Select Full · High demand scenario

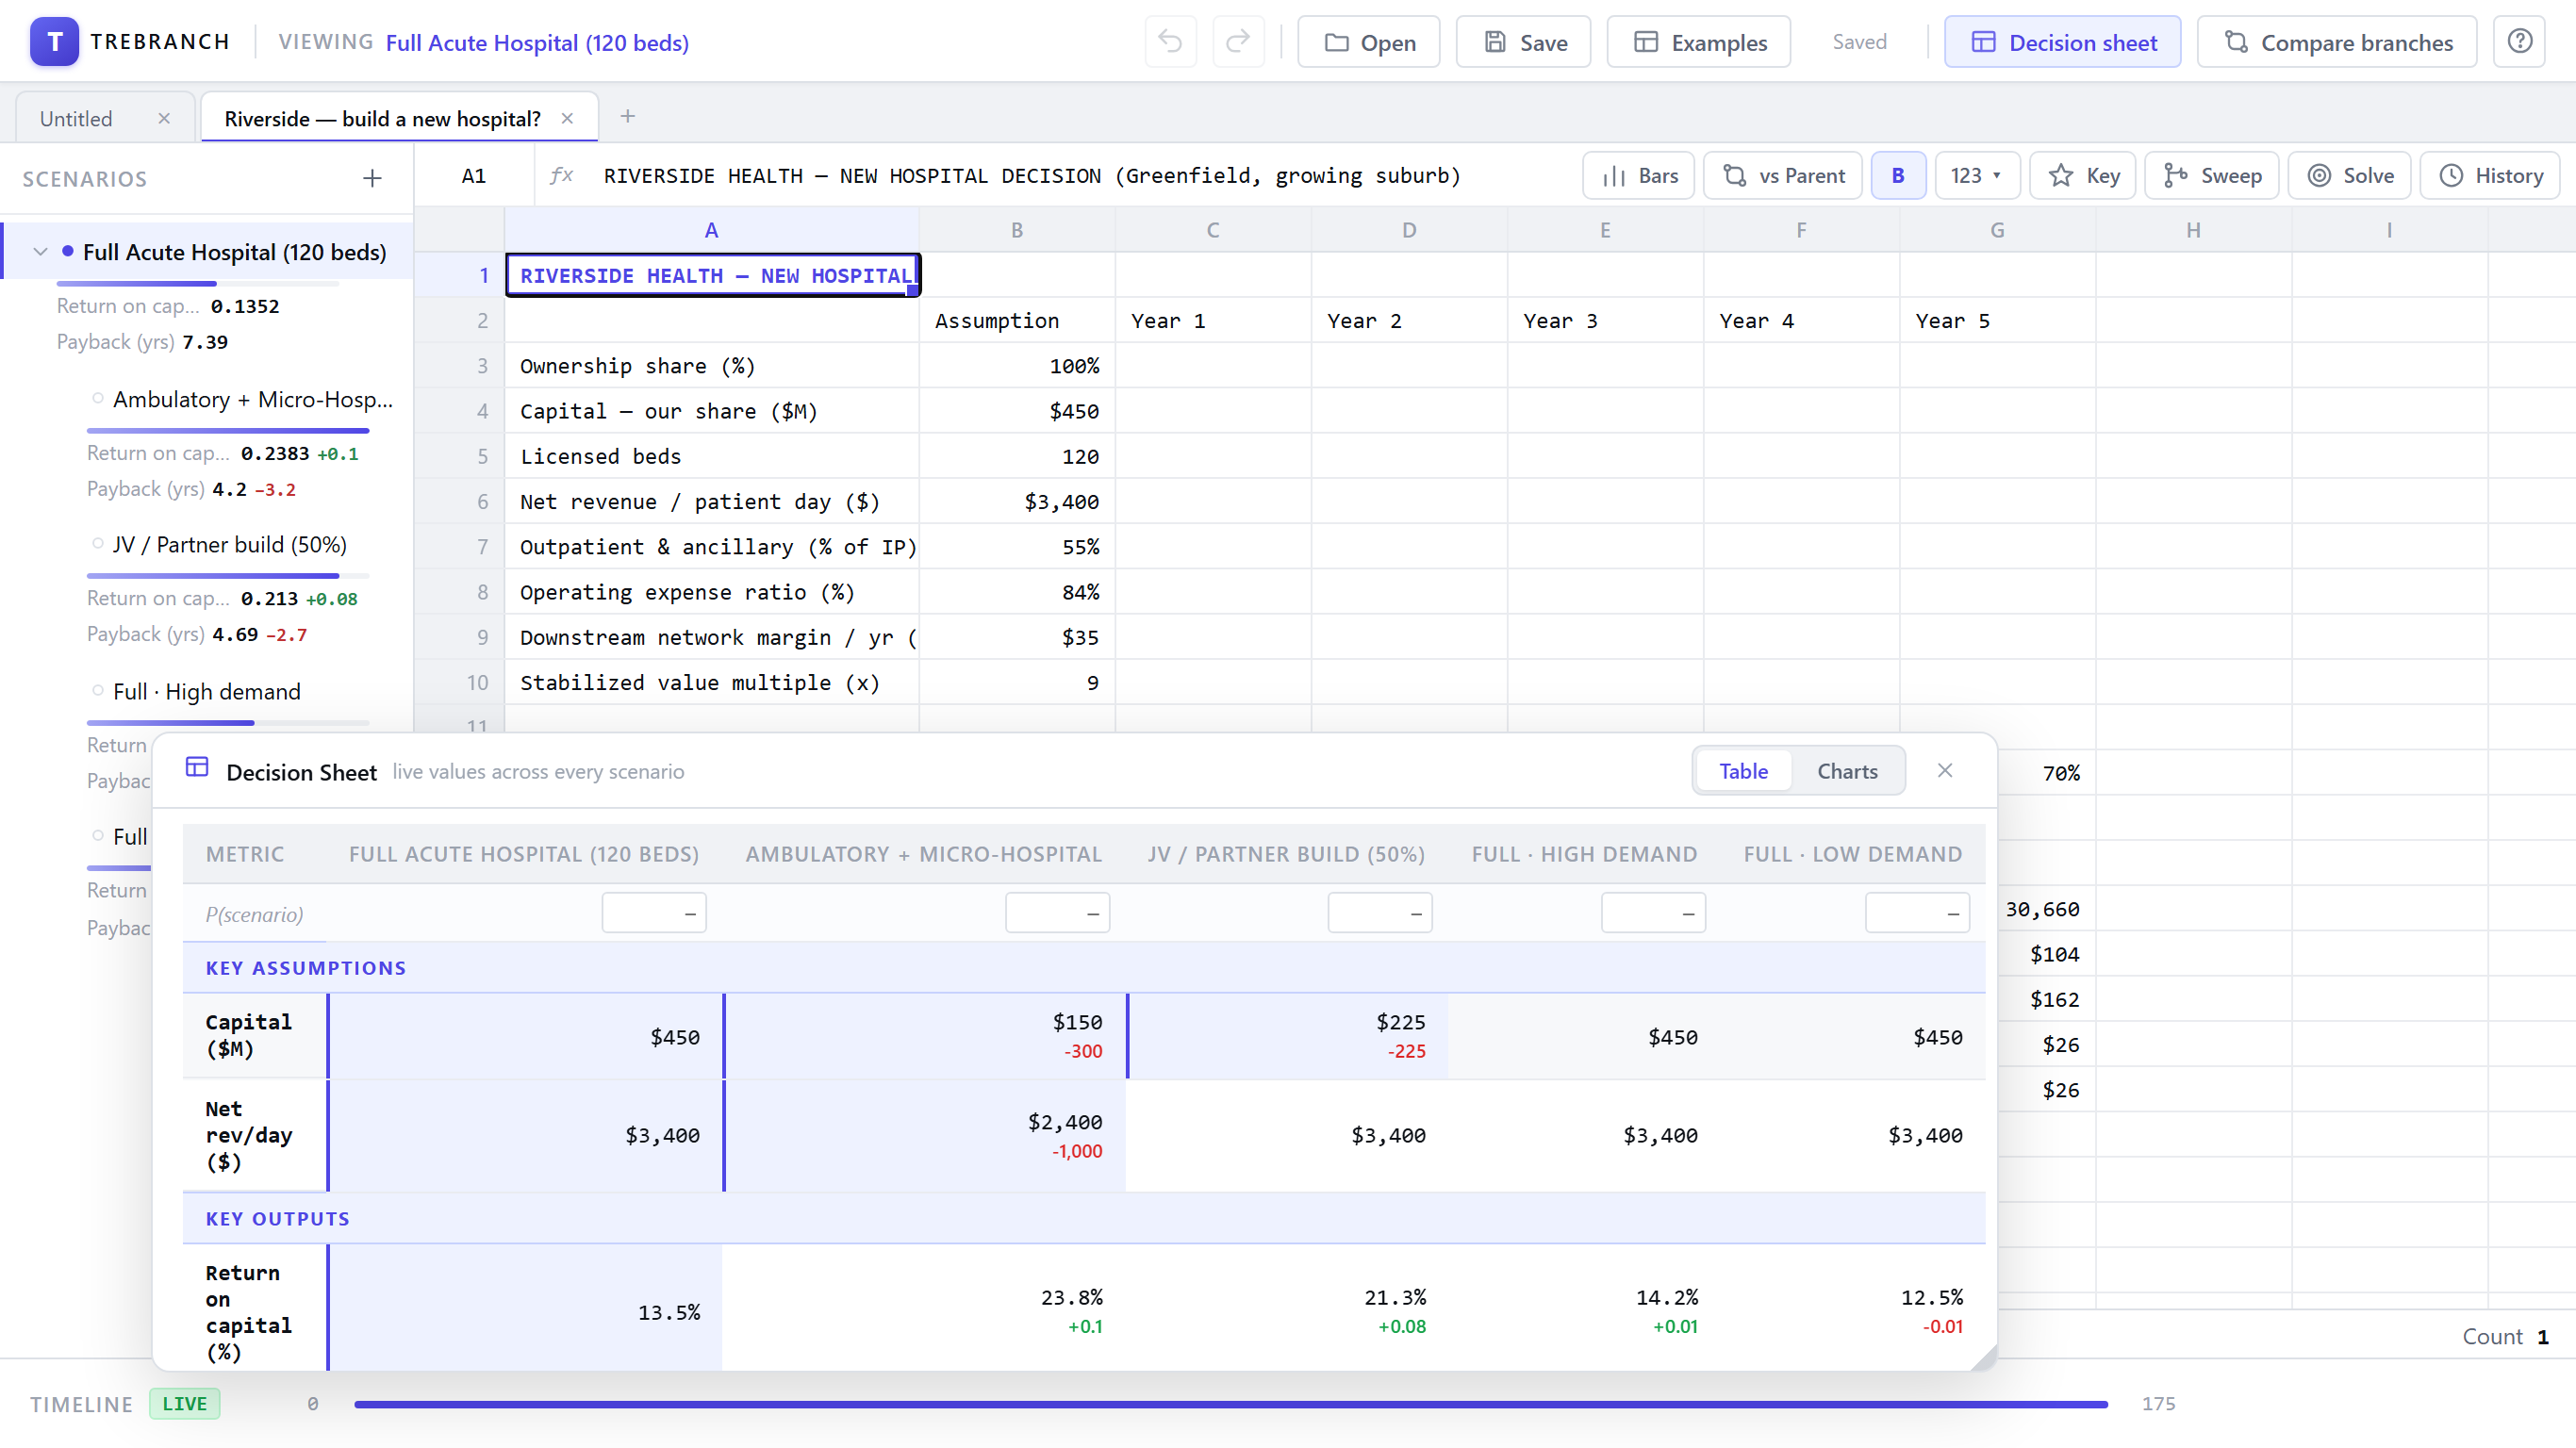point(206,691)
